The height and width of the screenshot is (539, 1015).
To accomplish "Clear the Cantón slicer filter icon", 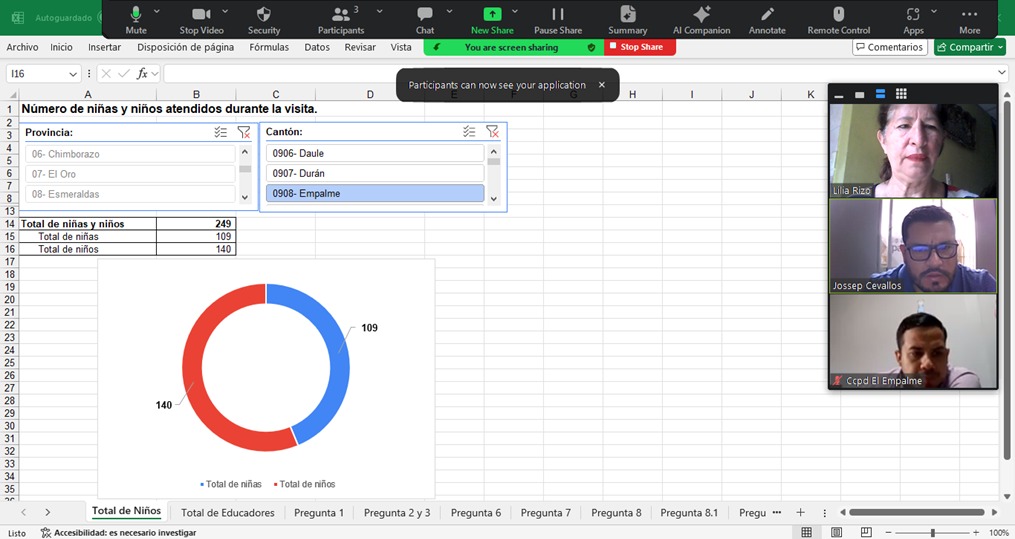I will [x=492, y=132].
